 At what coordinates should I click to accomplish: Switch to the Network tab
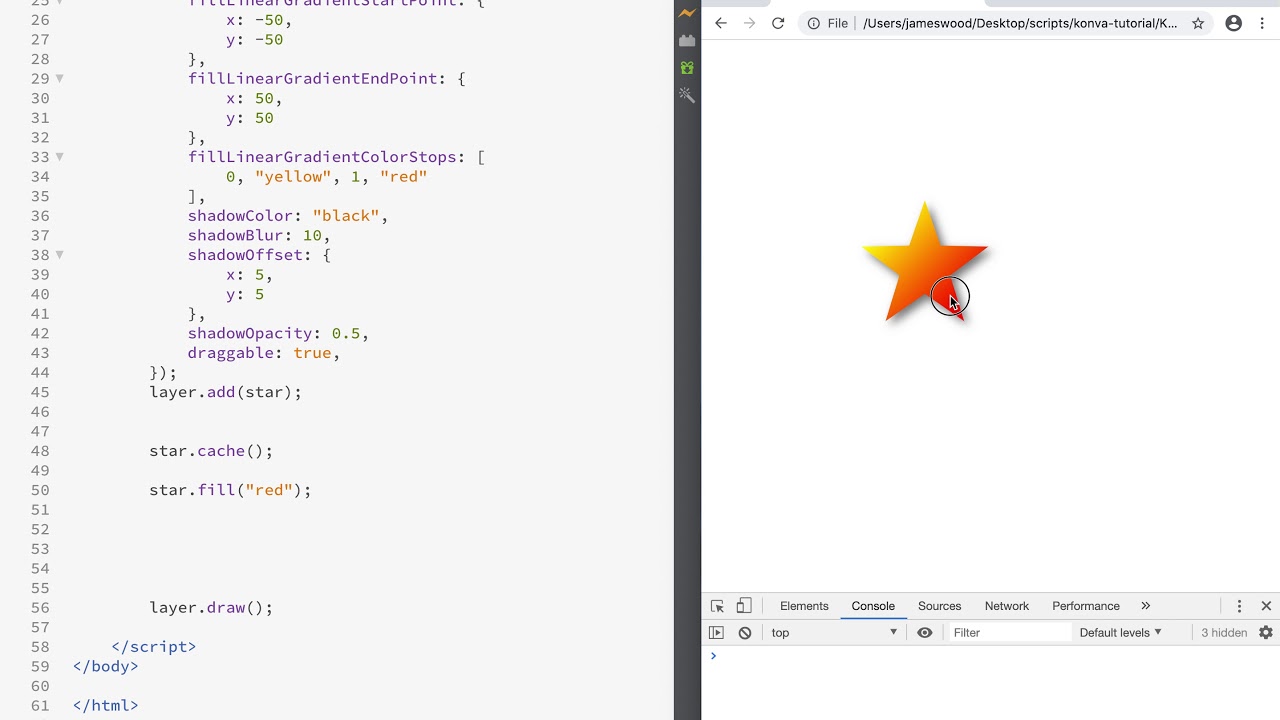pos(1006,606)
